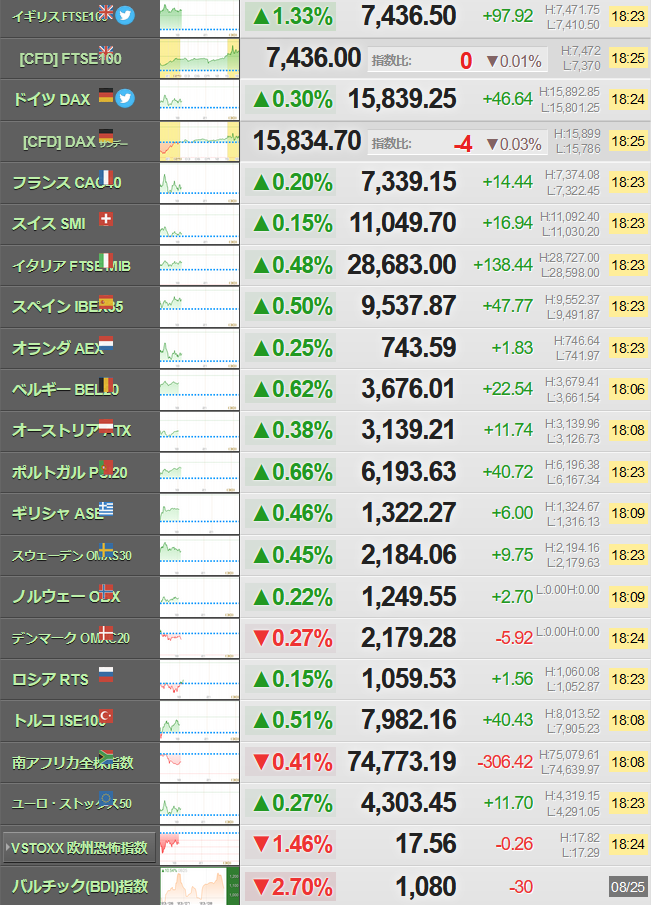The height and width of the screenshot is (905, 651).
Task: Click UK flag icon on [CFD] FTSE100
Action: (106, 52)
